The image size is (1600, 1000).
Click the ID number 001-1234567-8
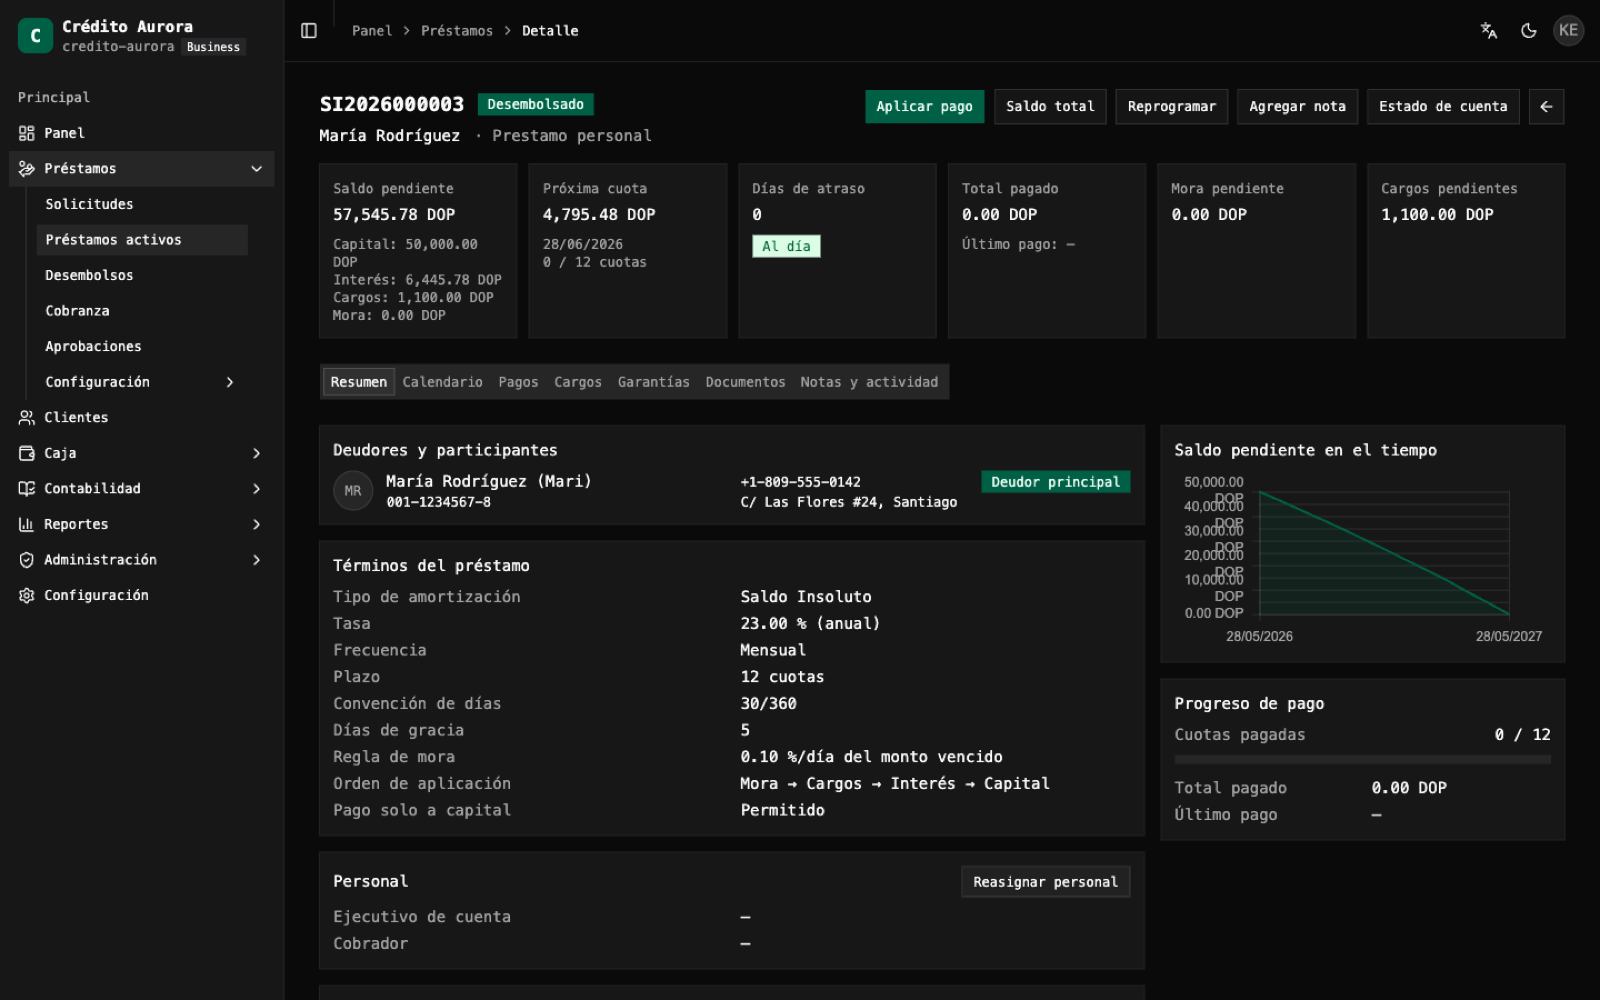[438, 502]
